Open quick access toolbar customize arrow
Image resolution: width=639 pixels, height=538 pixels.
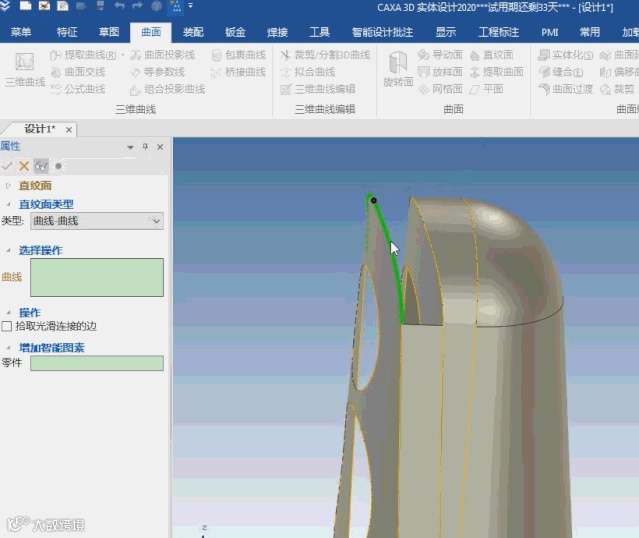[x=190, y=6]
